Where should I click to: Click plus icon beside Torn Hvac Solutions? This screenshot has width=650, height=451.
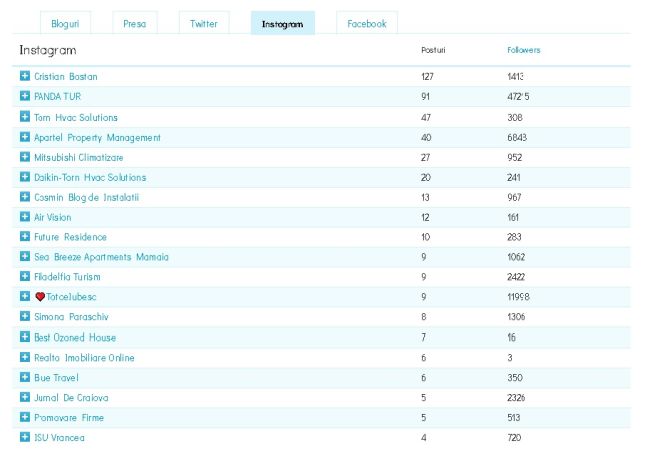pyautogui.click(x=25, y=117)
